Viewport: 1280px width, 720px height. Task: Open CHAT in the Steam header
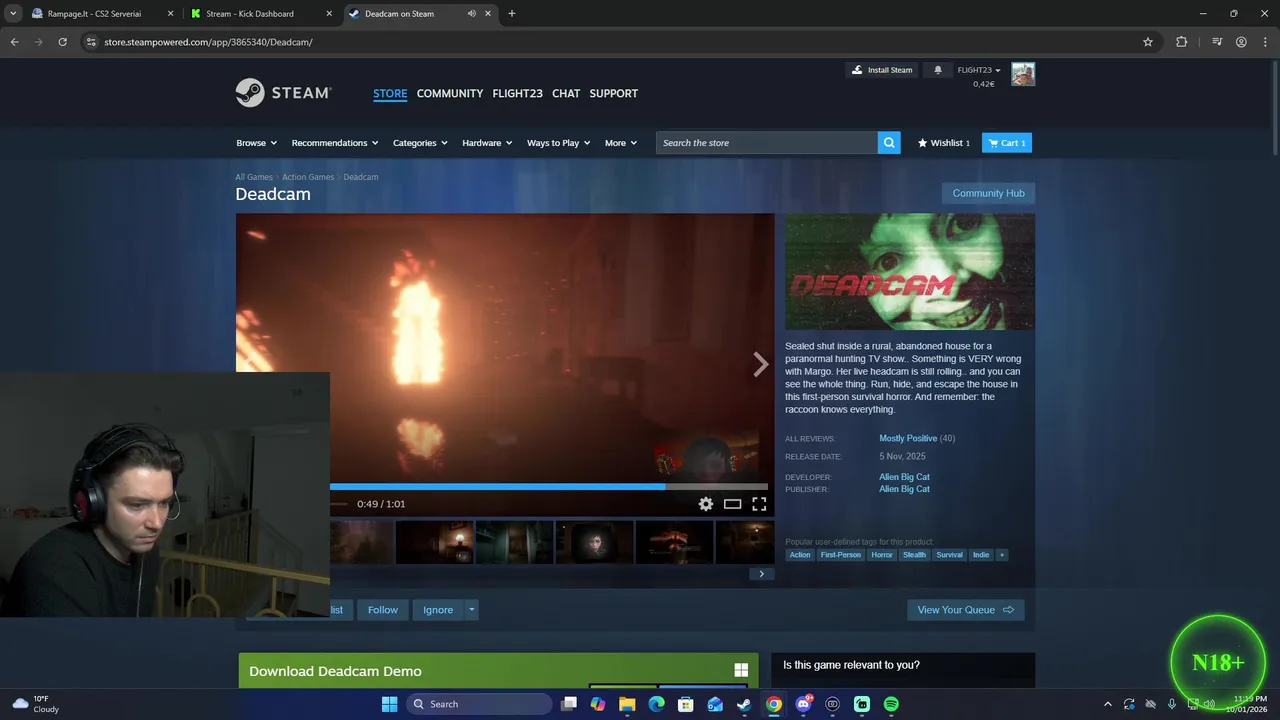566,93
